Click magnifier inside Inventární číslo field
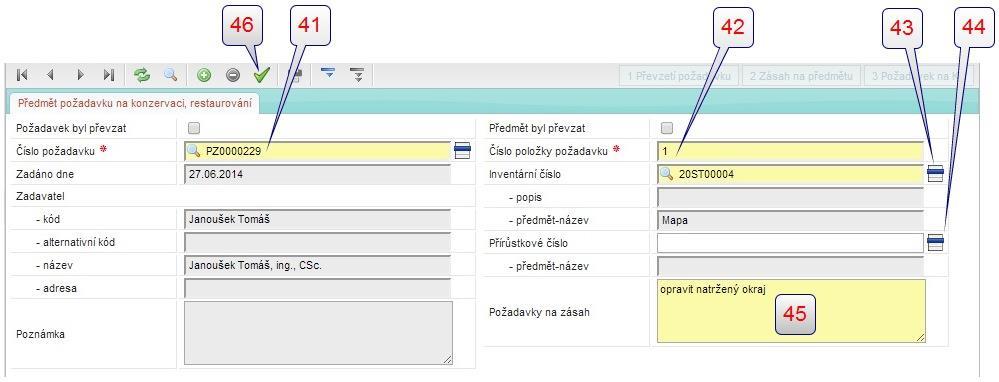Screen dimensions: 999x382 [x=666, y=174]
